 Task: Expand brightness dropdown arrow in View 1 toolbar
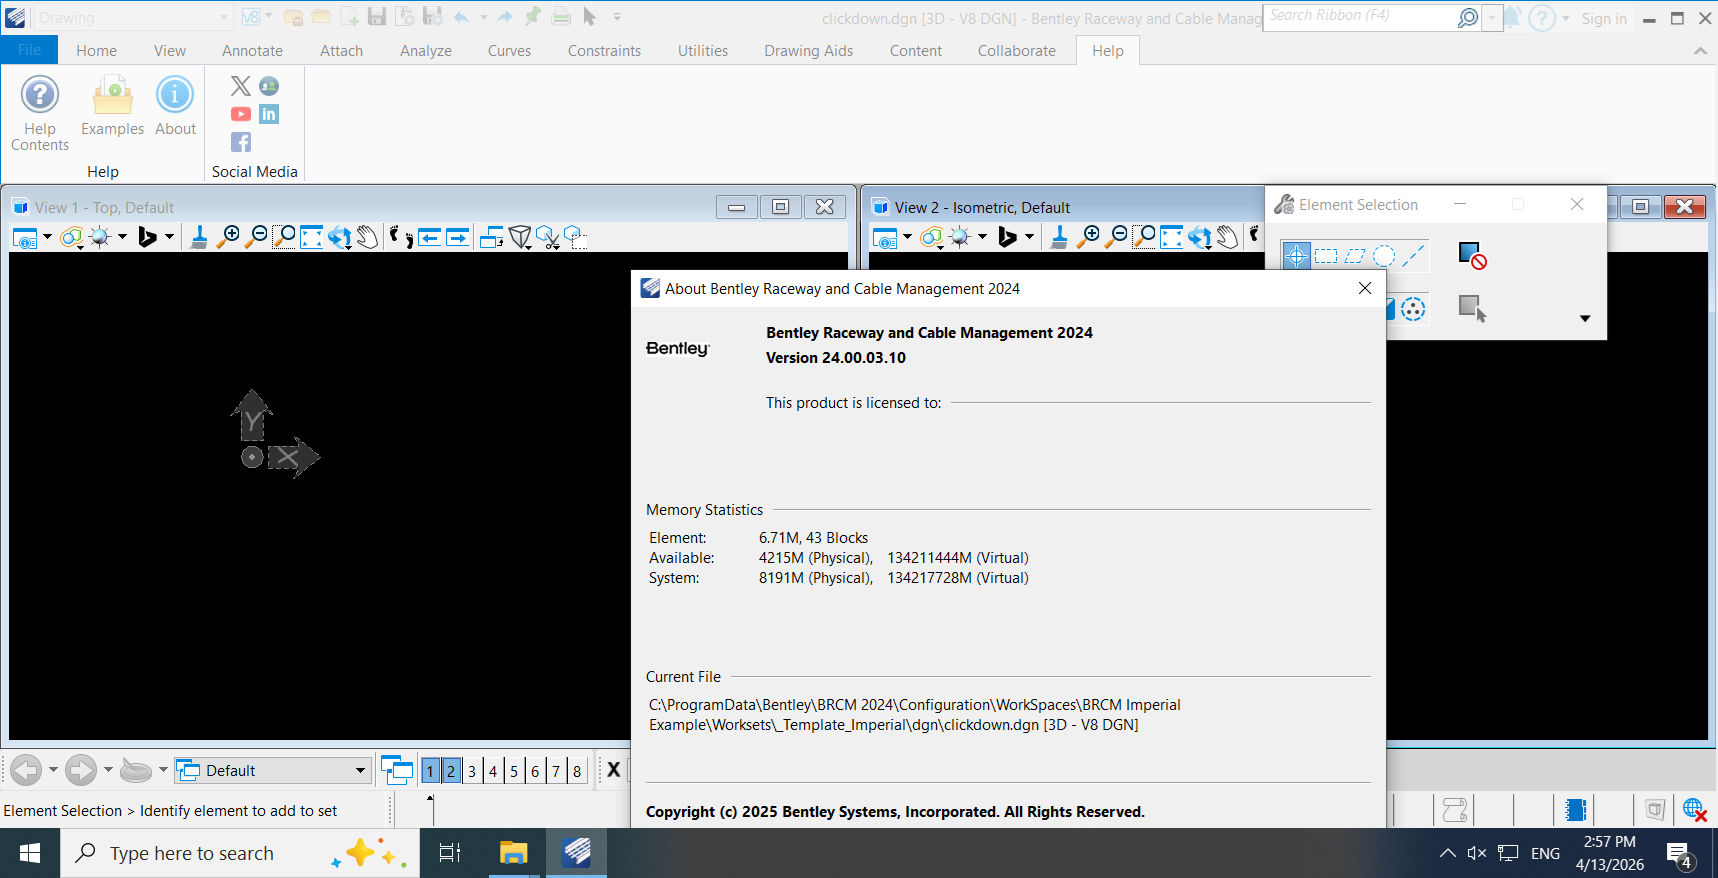click(x=122, y=237)
